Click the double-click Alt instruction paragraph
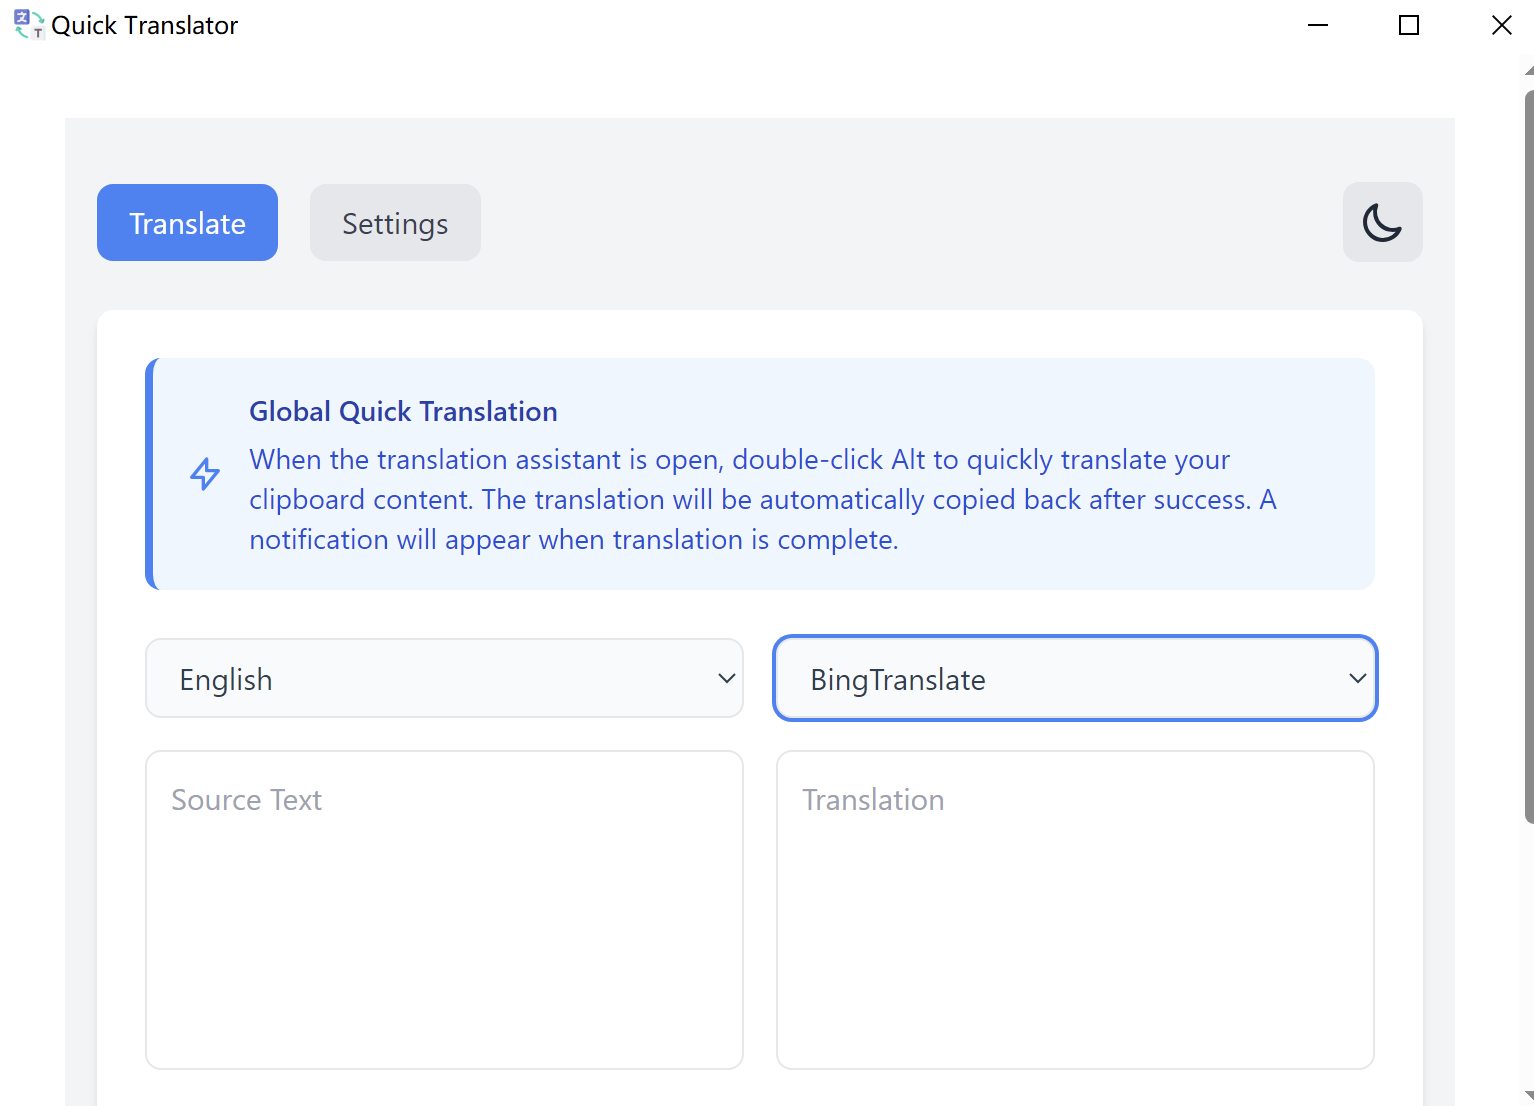Screen dimensions: 1534x1106 click(762, 500)
